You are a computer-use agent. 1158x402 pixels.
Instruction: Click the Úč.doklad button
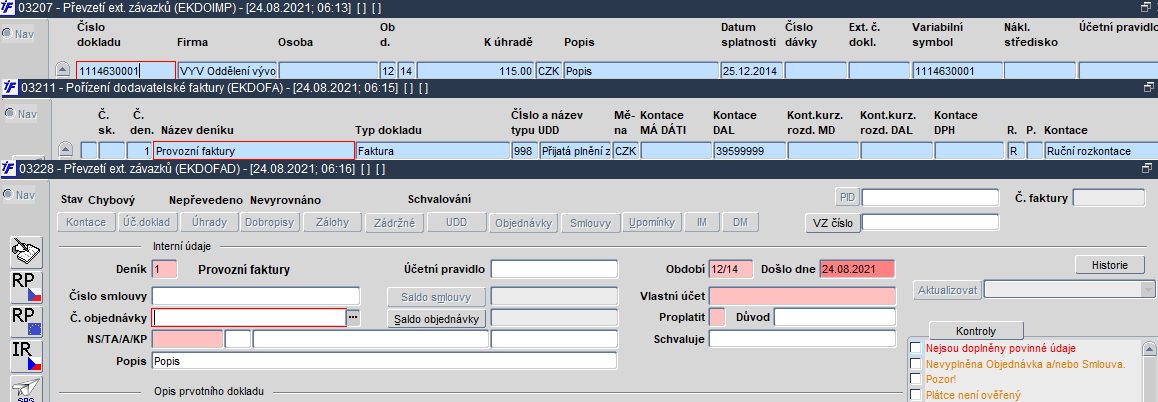[146, 222]
